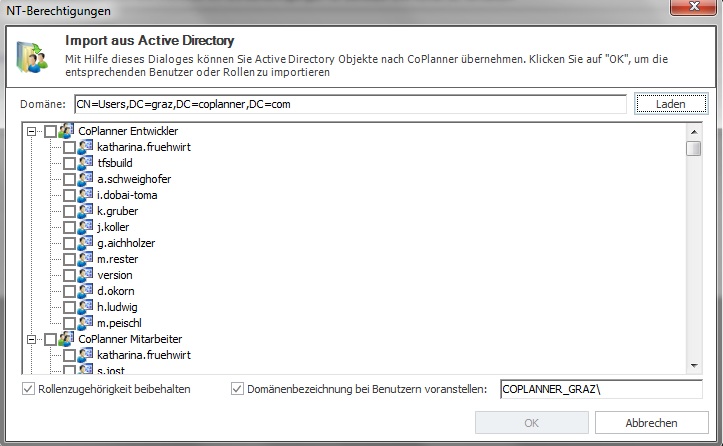Click the user icon beside j.koller
Image resolution: width=723 pixels, height=446 pixels.
point(85,227)
